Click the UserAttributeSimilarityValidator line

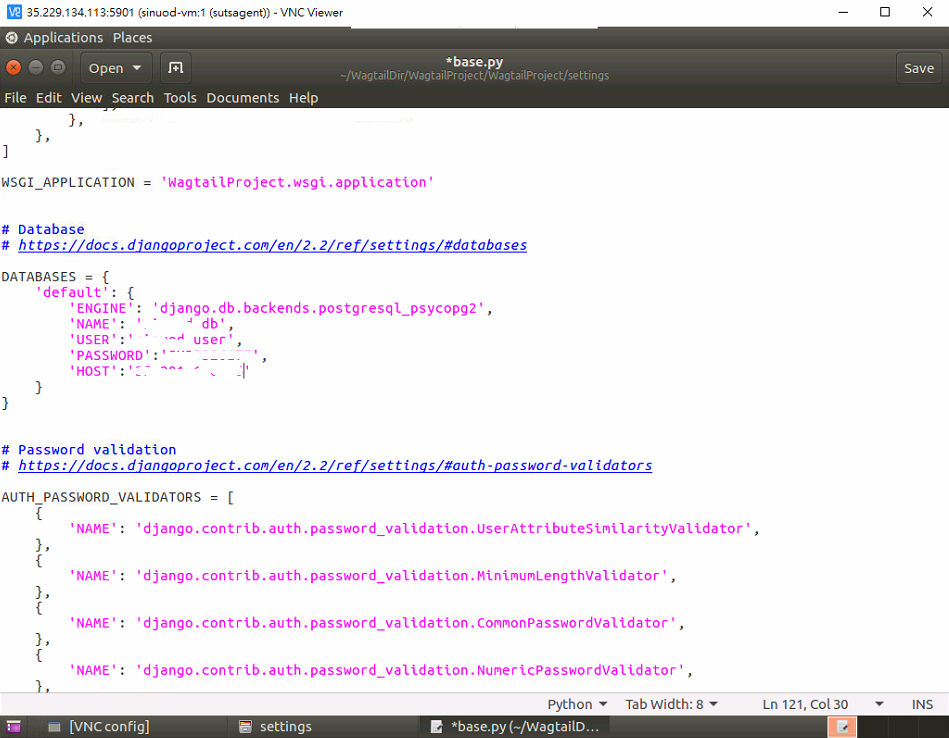click(x=414, y=529)
